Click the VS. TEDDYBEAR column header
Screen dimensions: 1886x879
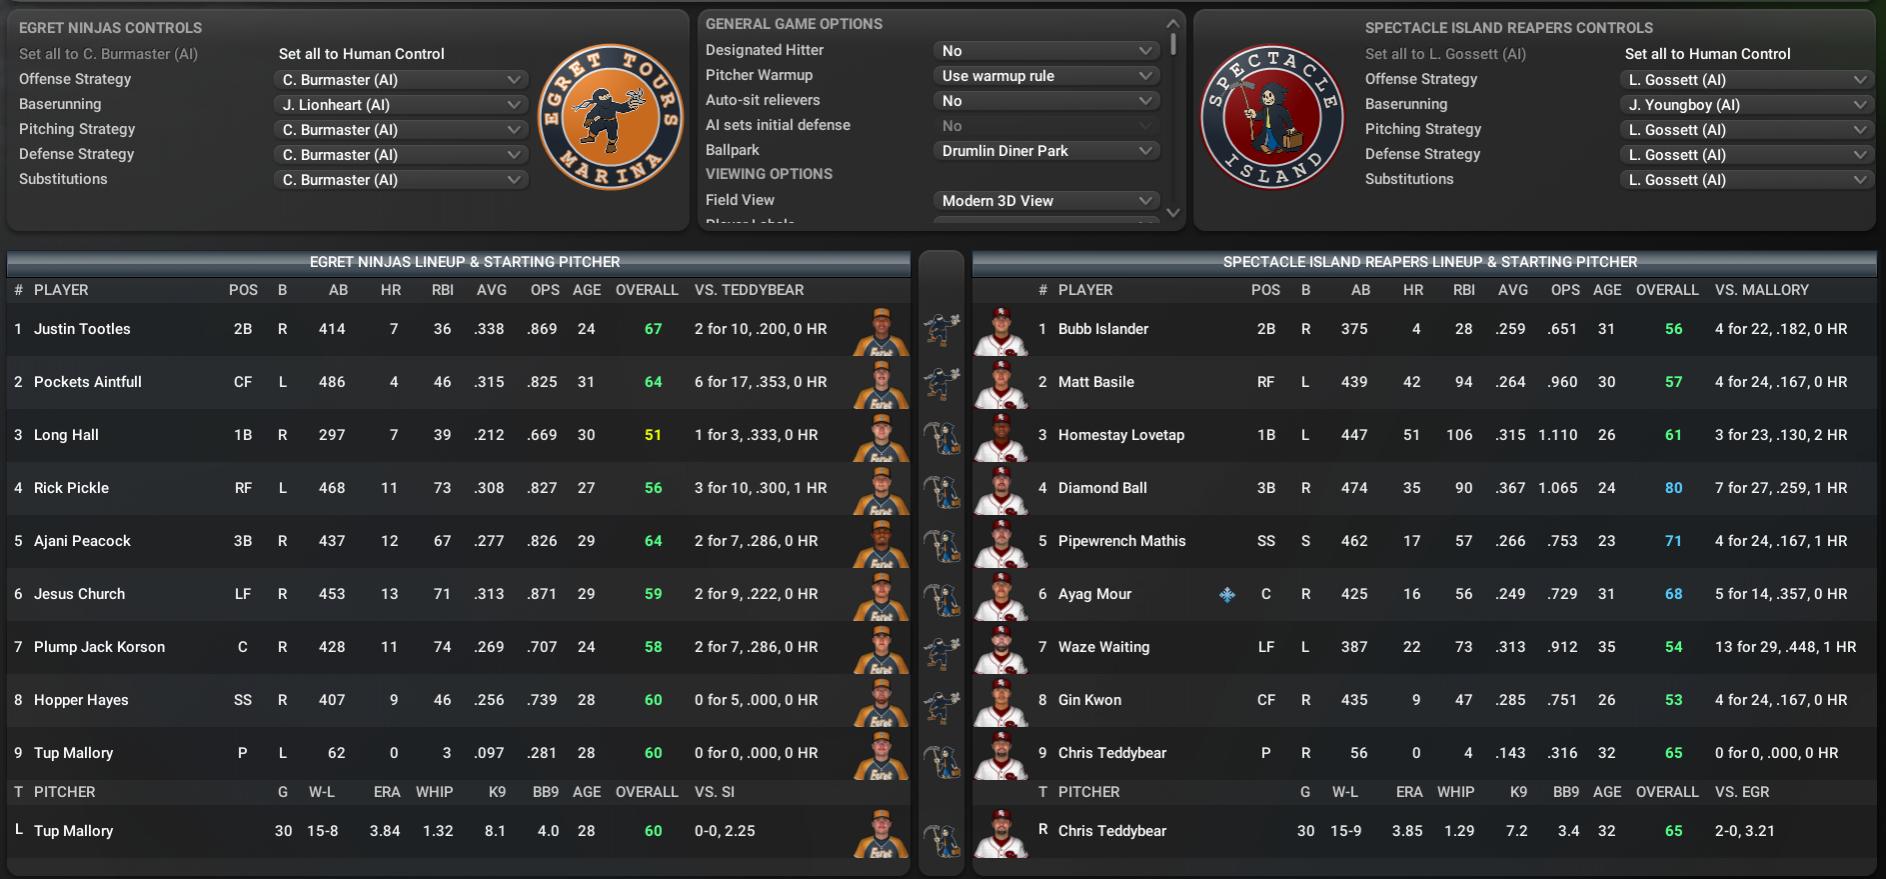(749, 290)
